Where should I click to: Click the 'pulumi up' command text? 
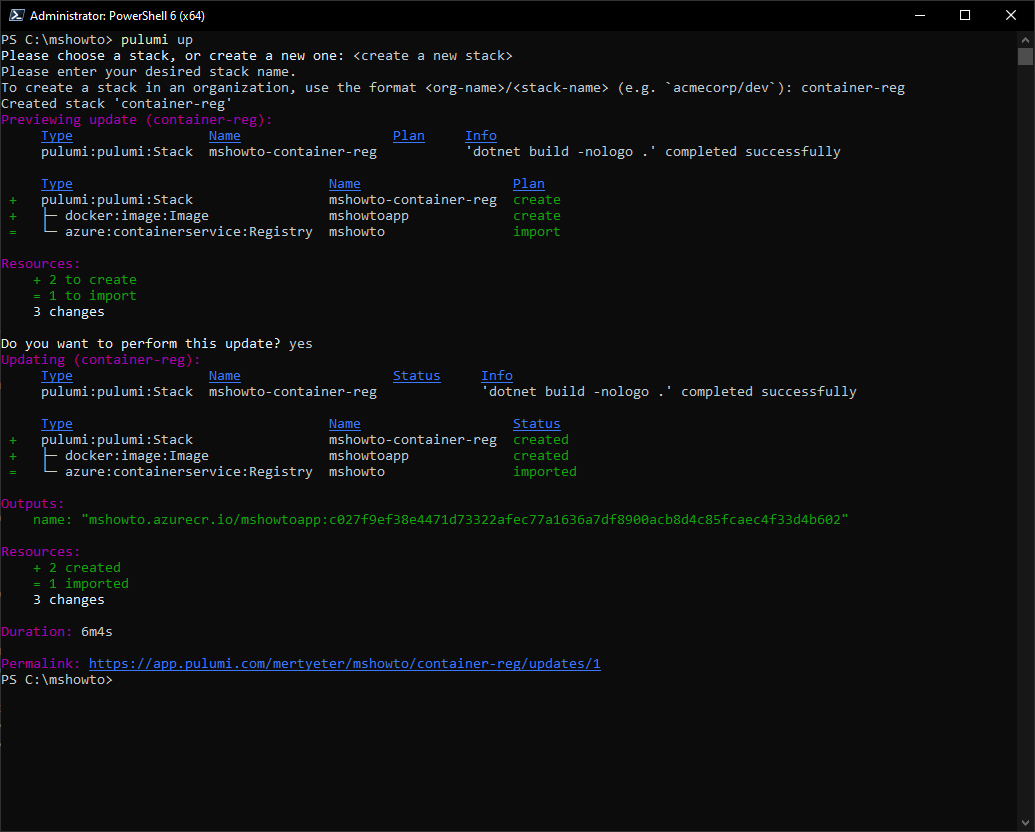tap(157, 40)
